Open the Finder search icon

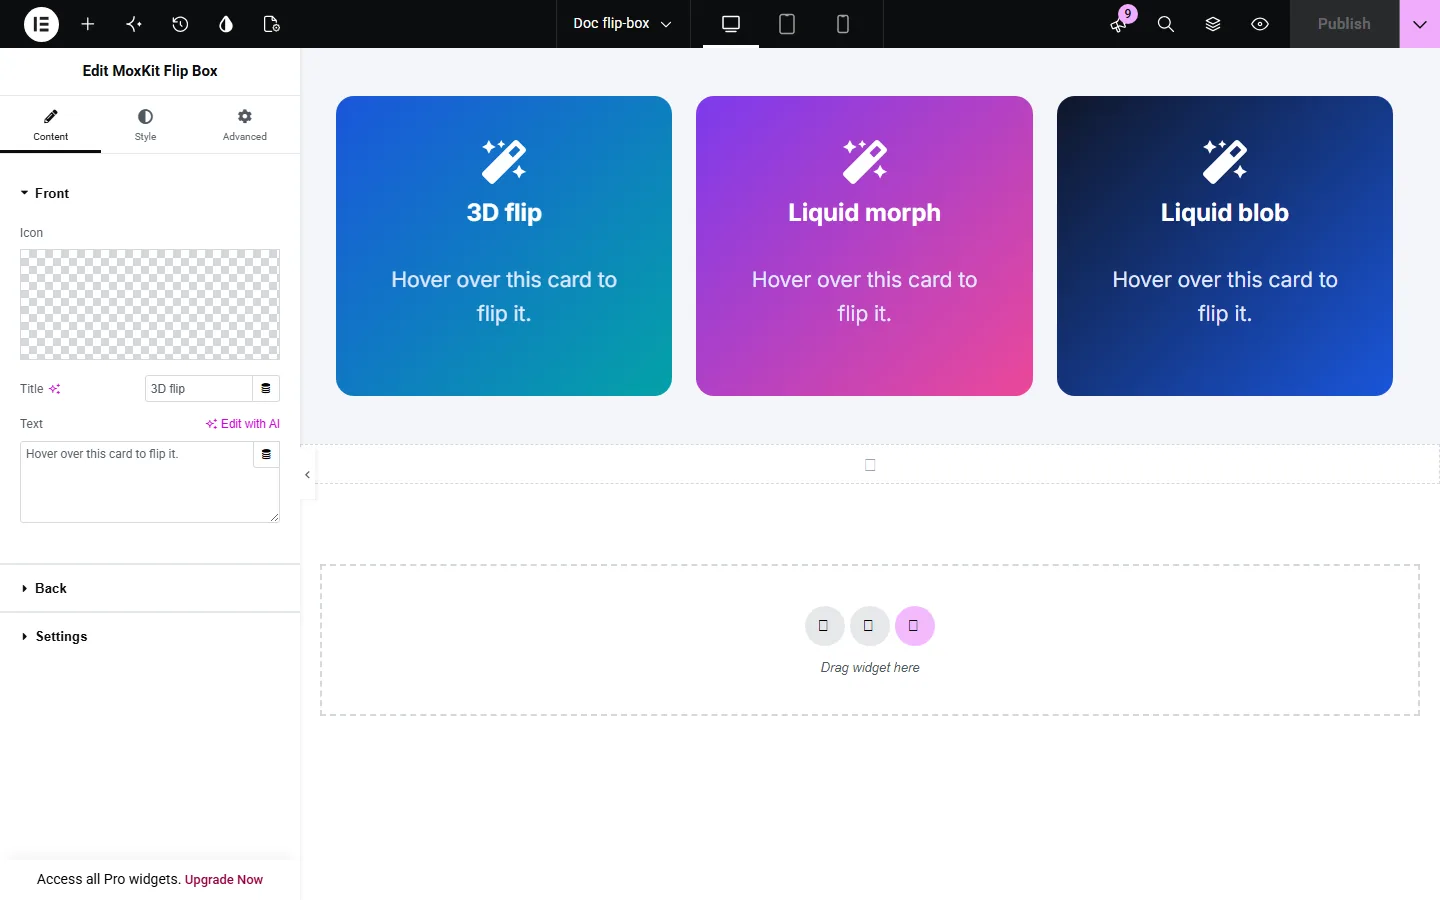(x=1166, y=24)
